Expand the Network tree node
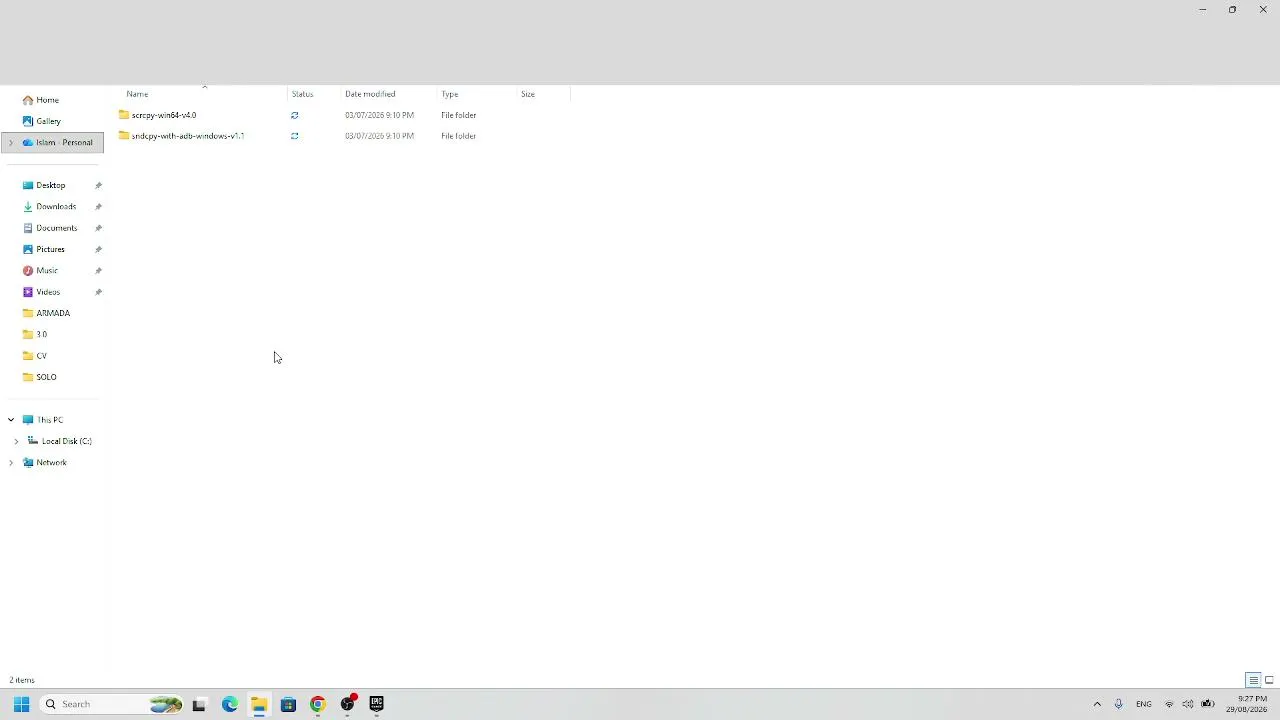The height and width of the screenshot is (720, 1280). 11,463
